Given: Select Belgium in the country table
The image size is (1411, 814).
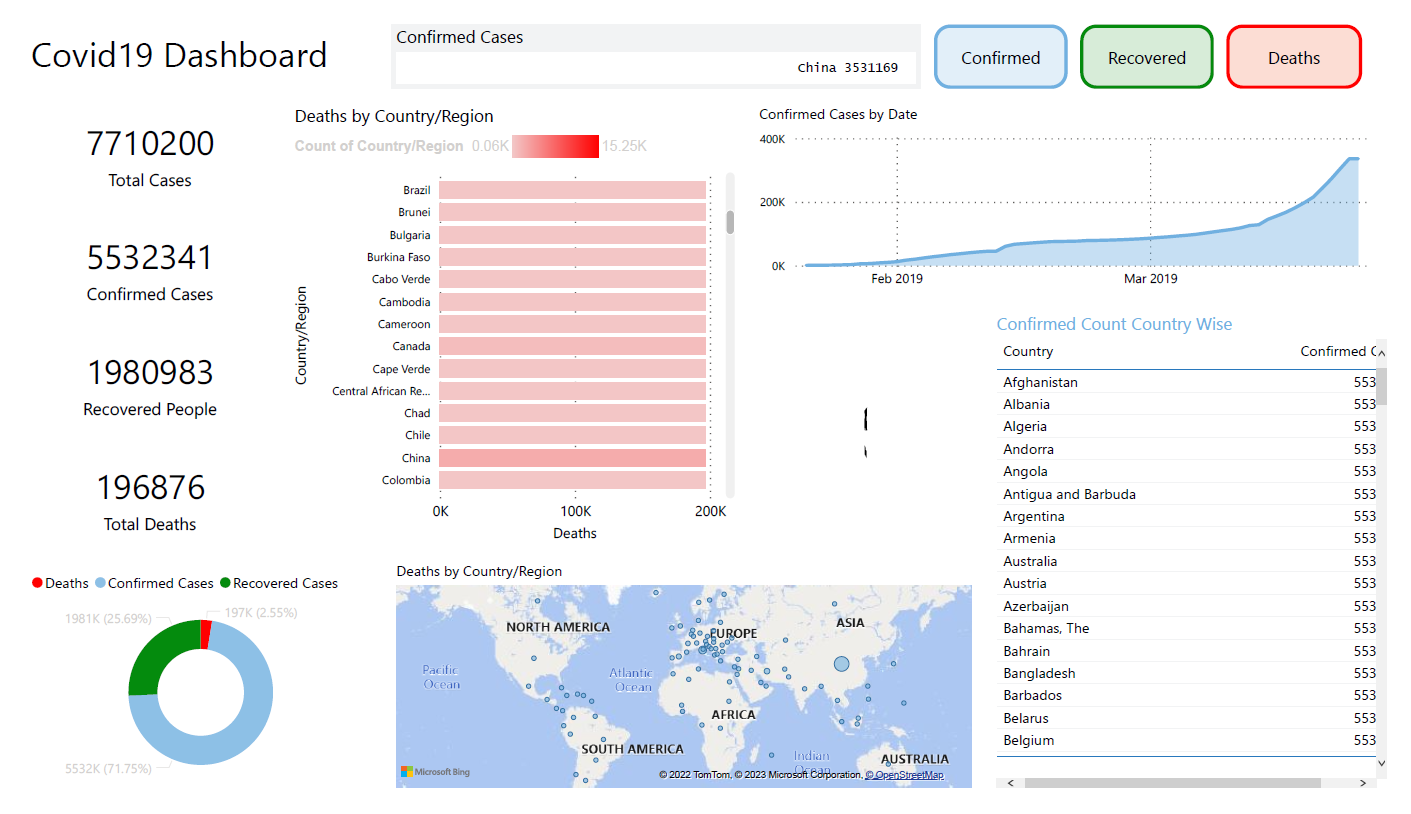Looking at the screenshot, I should 1030,740.
